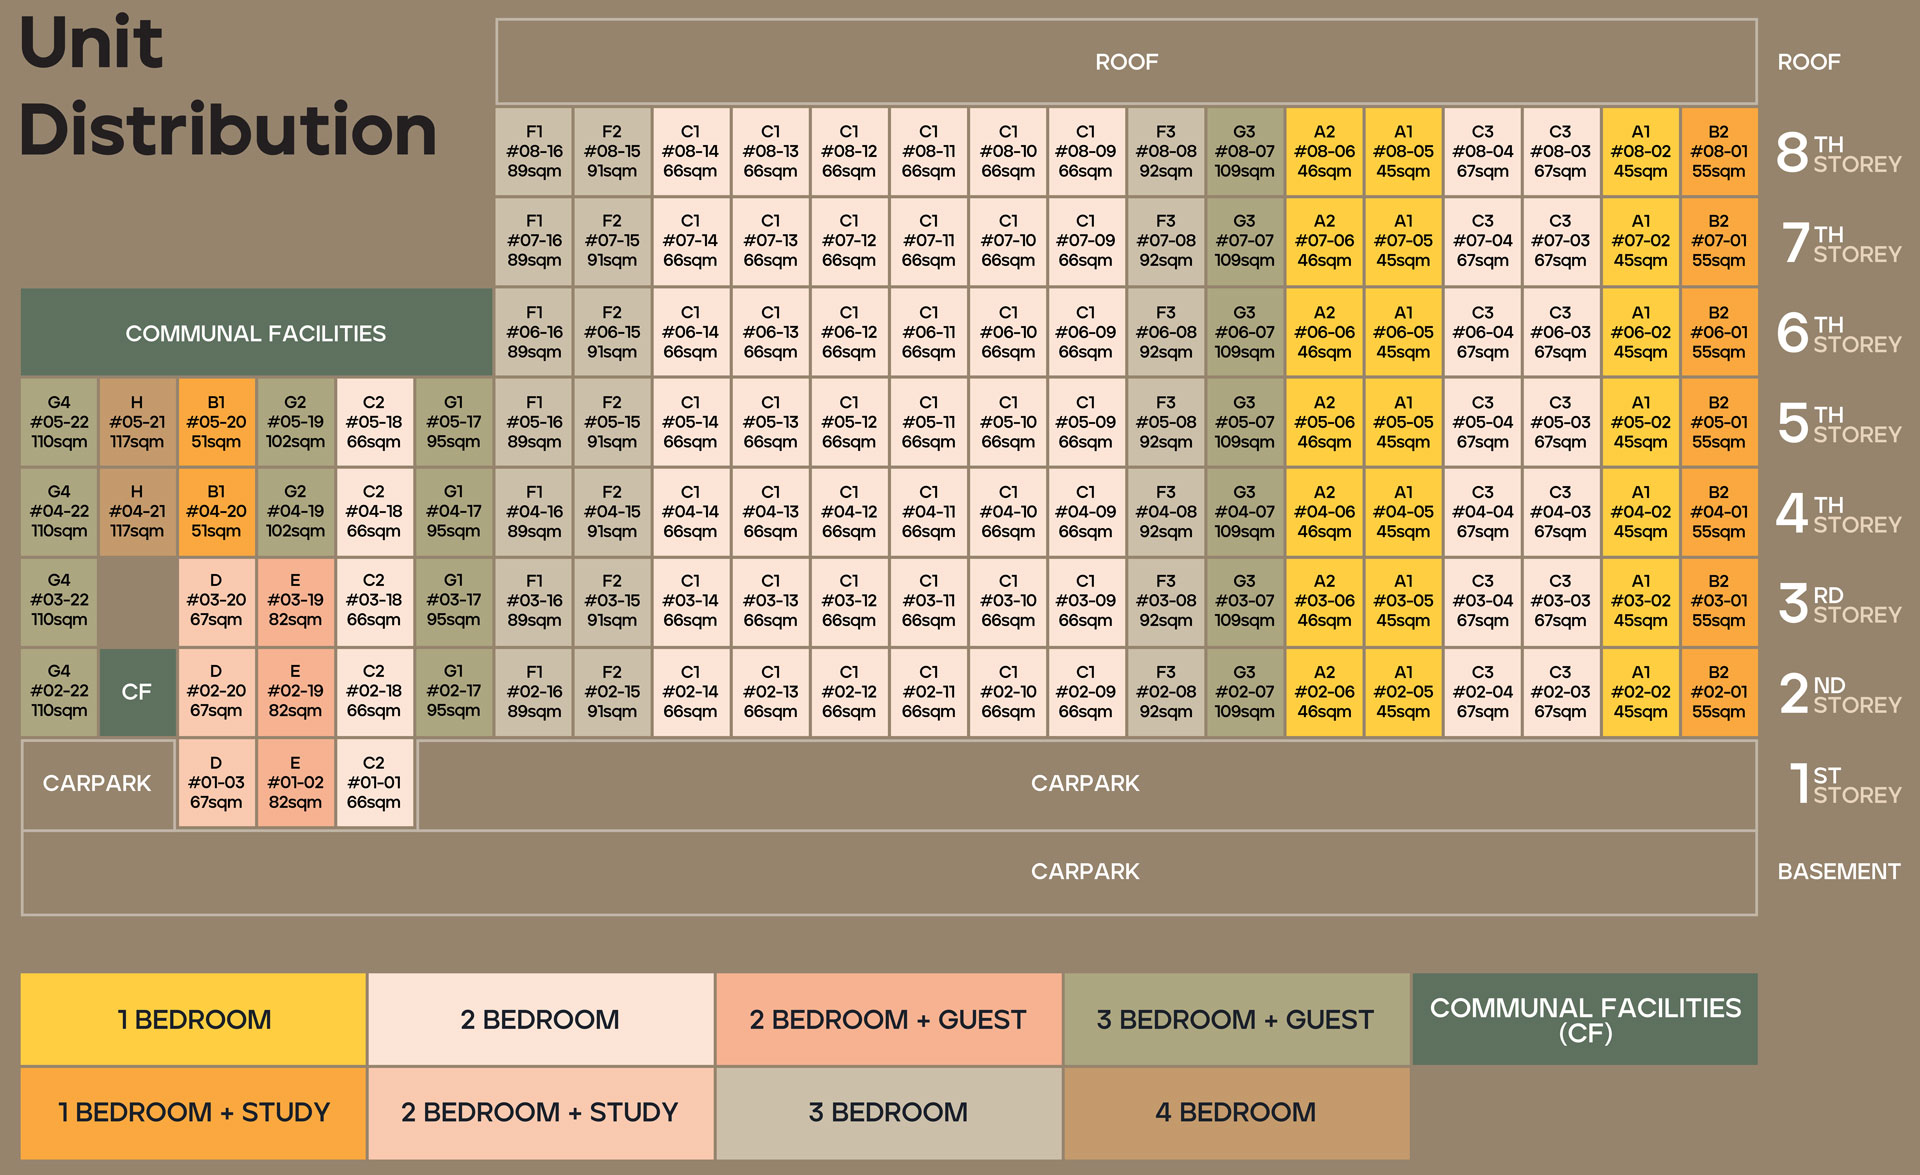Select unit C3 #08-04 67sqm
The height and width of the screenshot is (1175, 1920).
[x=1482, y=151]
